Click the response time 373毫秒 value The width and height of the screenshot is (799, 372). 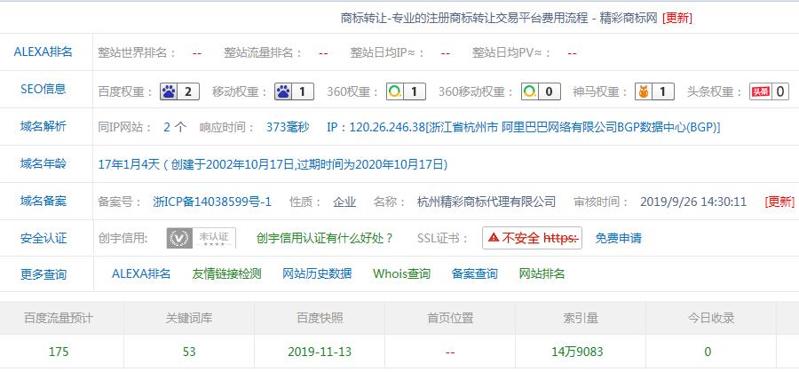tap(287, 127)
